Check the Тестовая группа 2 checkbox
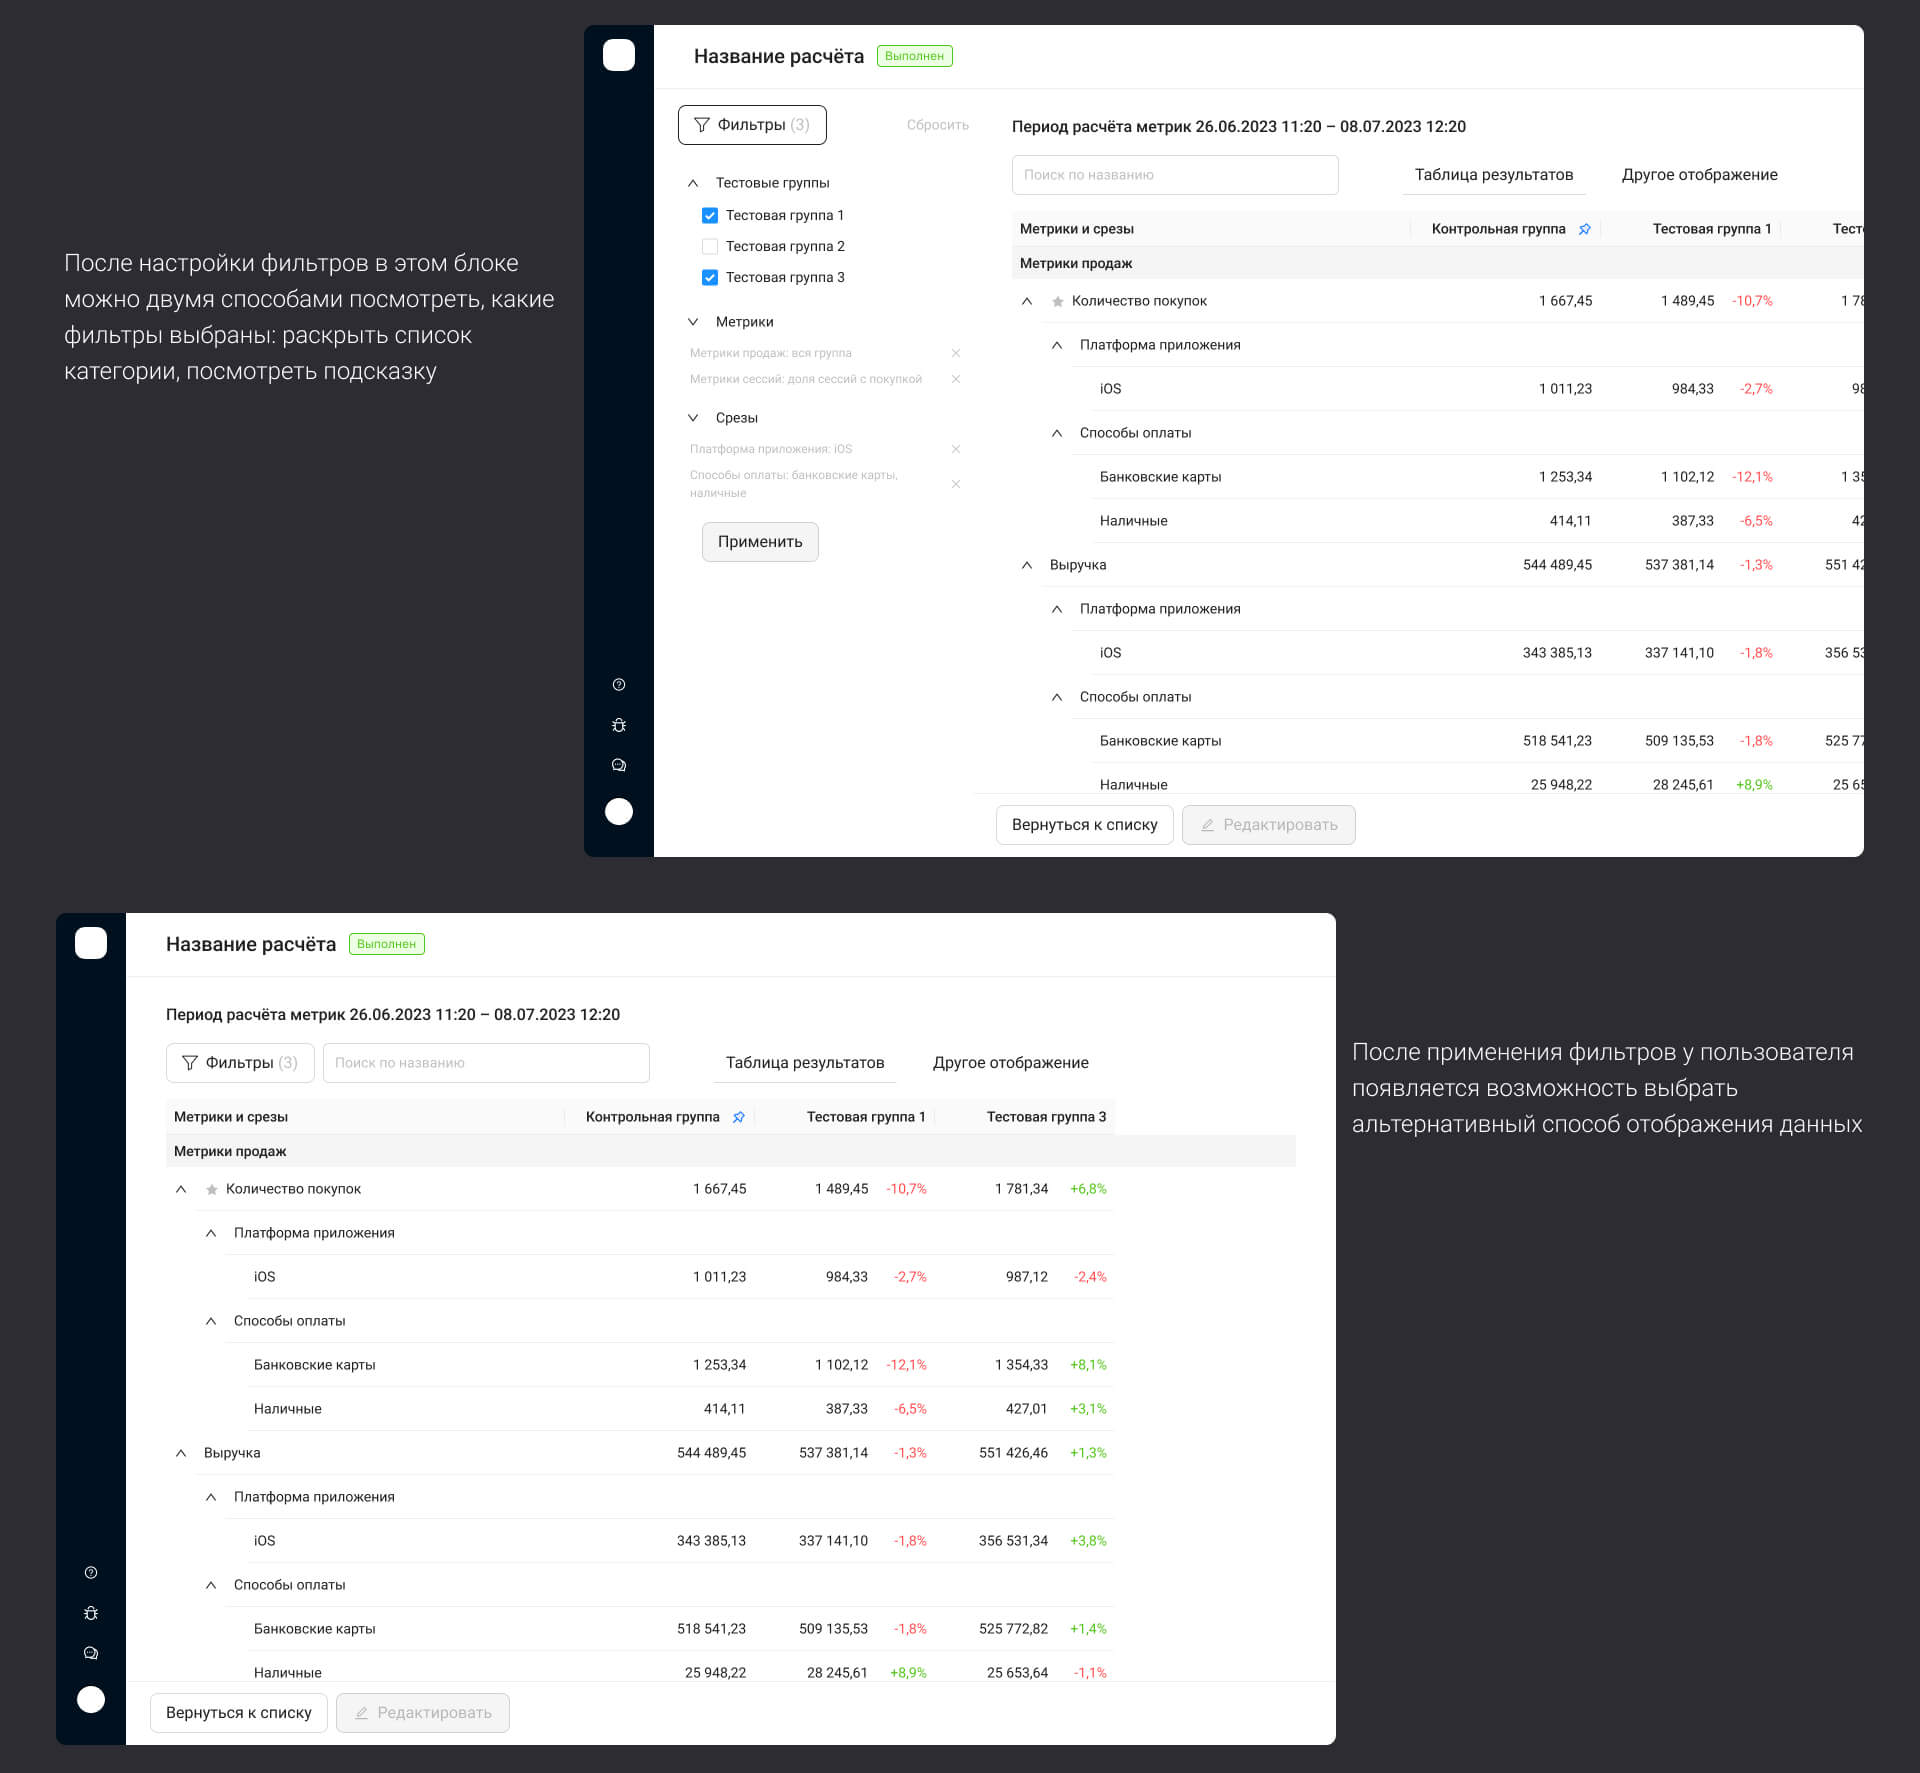 click(x=710, y=246)
